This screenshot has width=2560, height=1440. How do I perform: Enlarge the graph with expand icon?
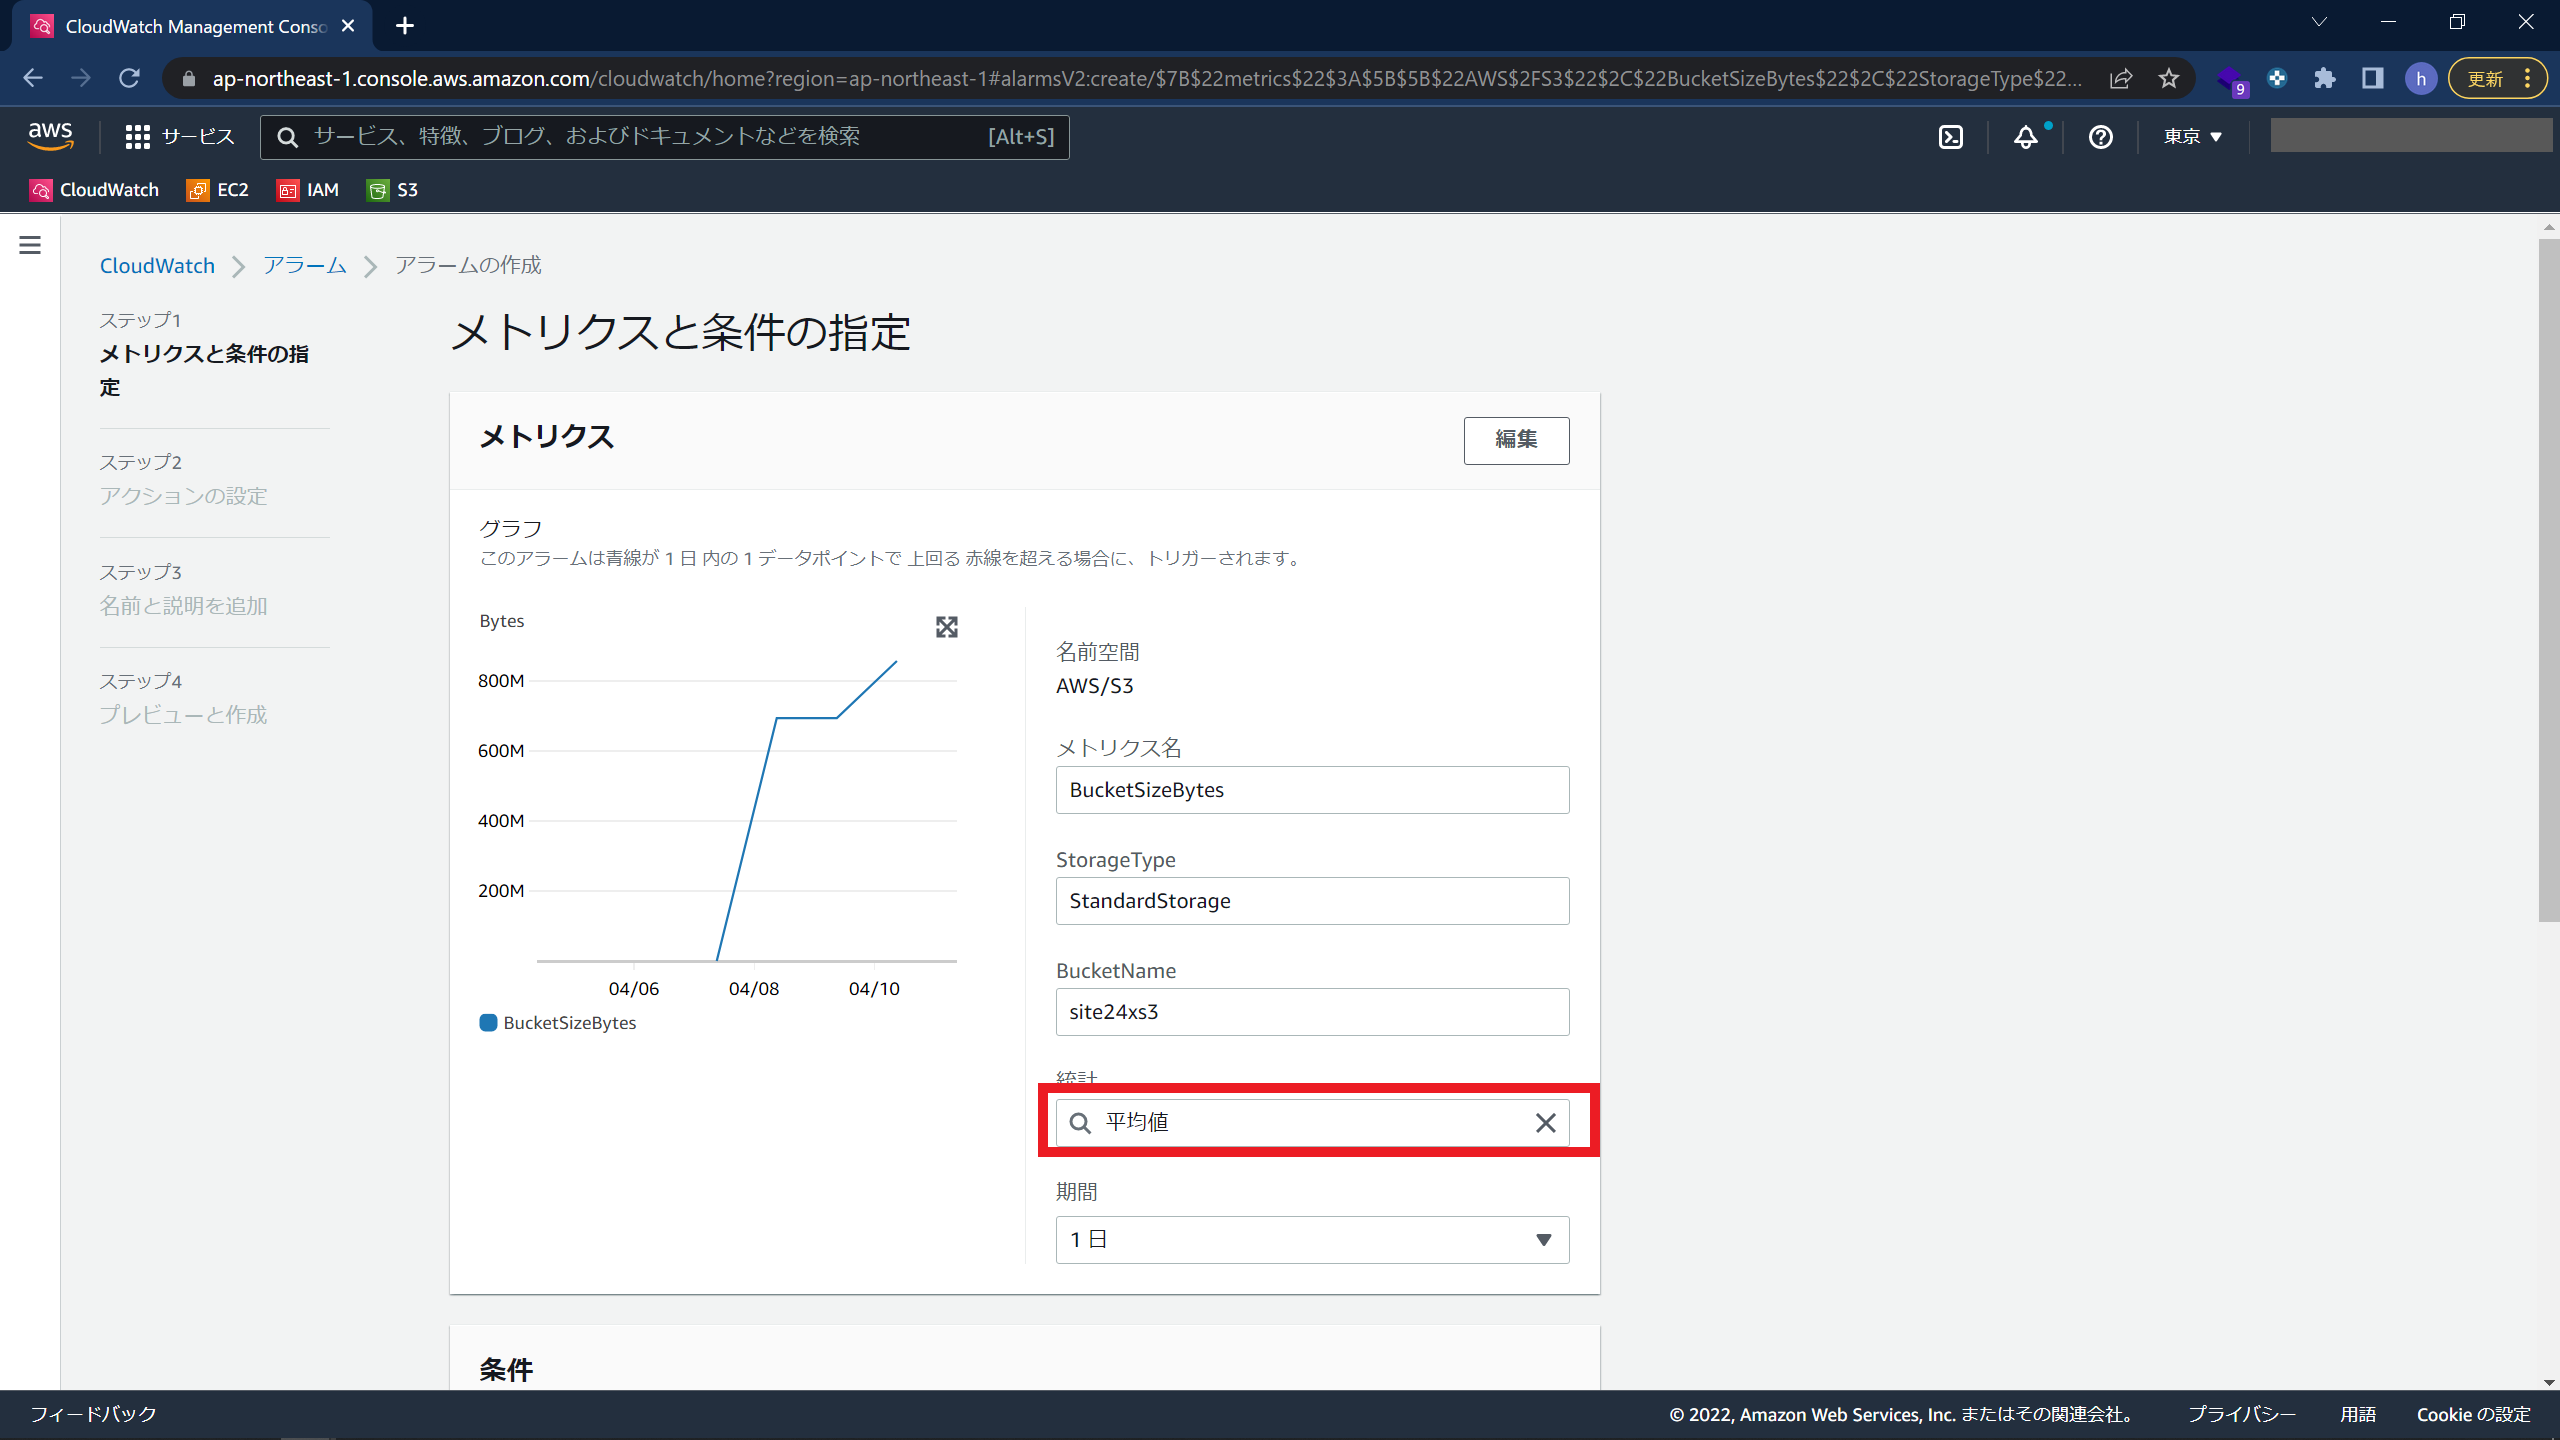946,627
